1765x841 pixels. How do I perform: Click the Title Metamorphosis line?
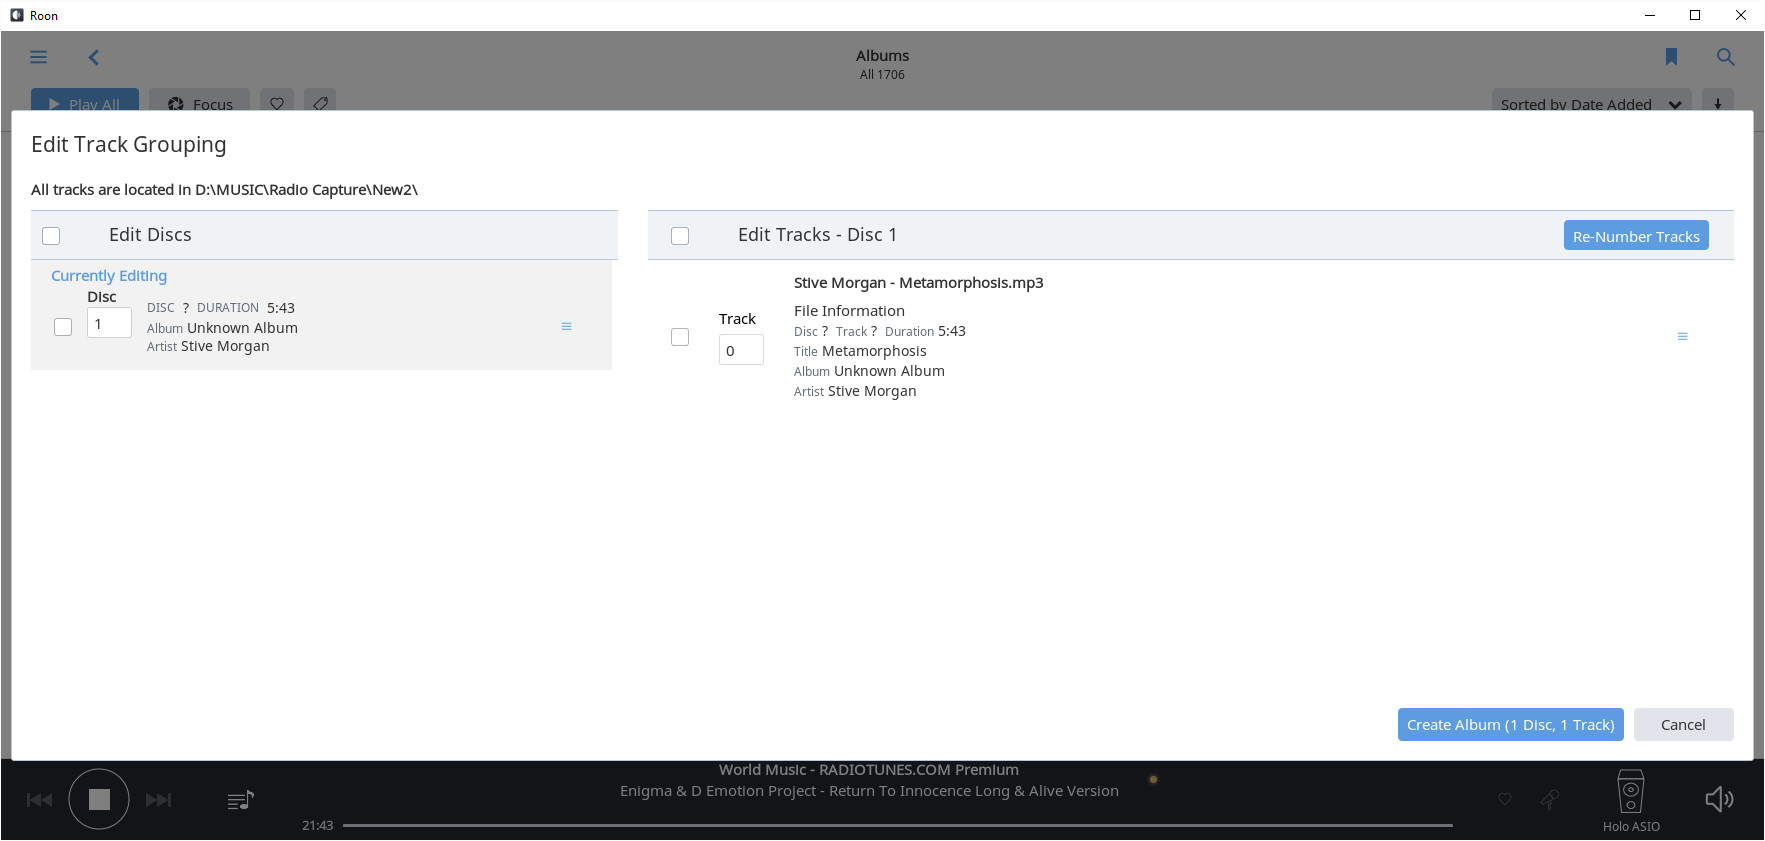pyautogui.click(x=860, y=351)
